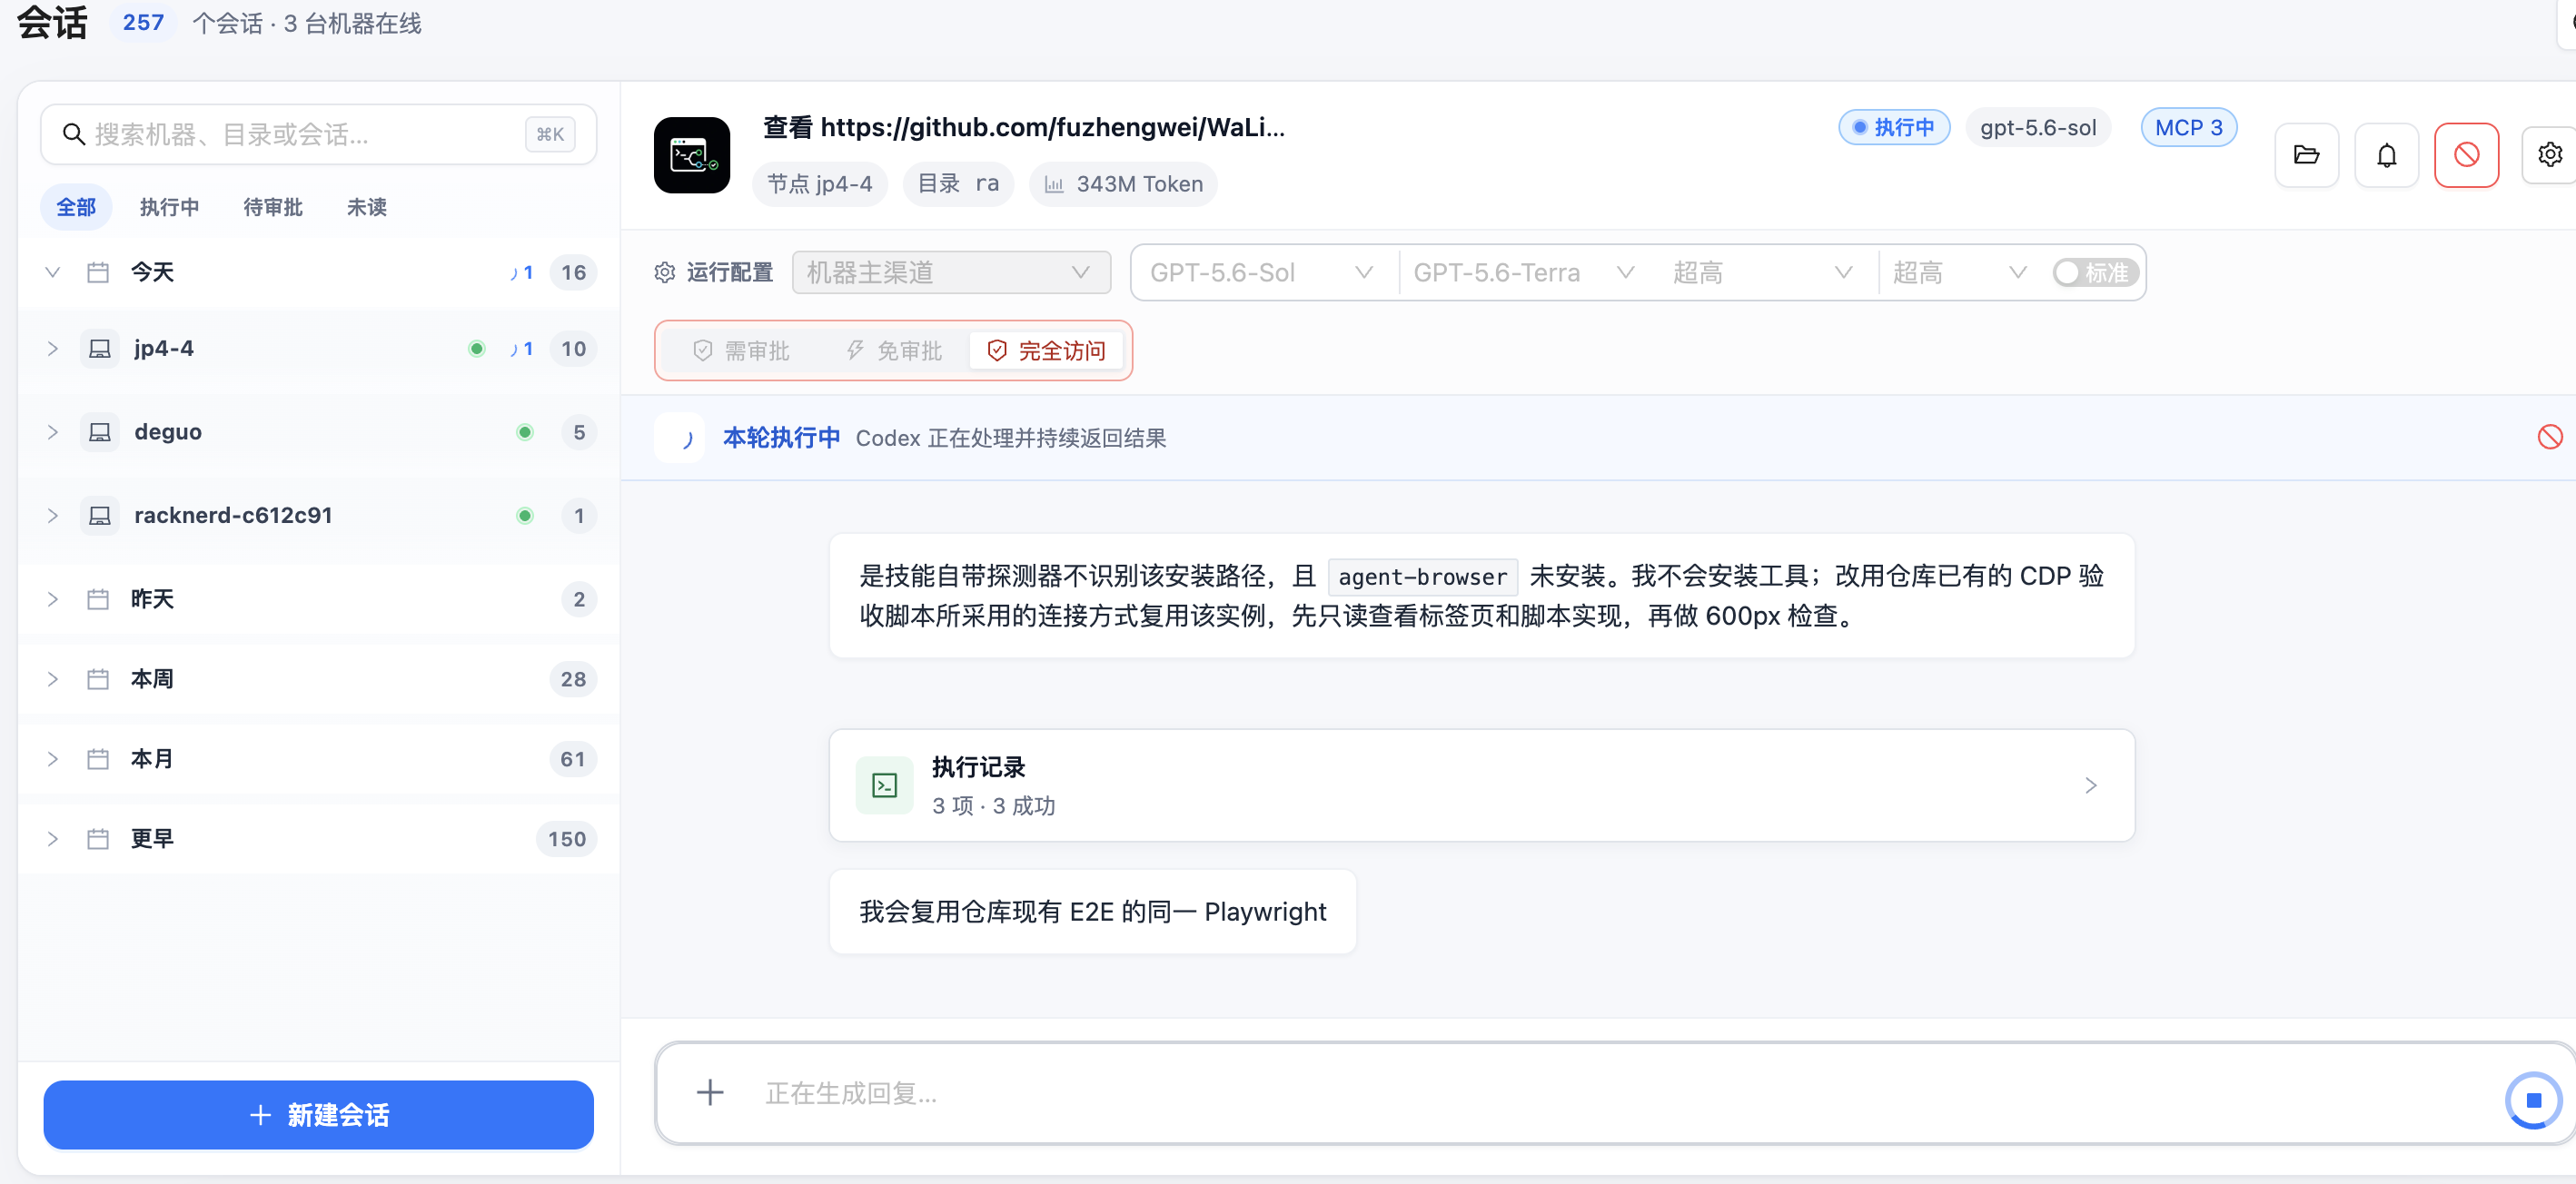Switch to the 全部 filter tab
2576x1184 pixels.
[x=76, y=207]
